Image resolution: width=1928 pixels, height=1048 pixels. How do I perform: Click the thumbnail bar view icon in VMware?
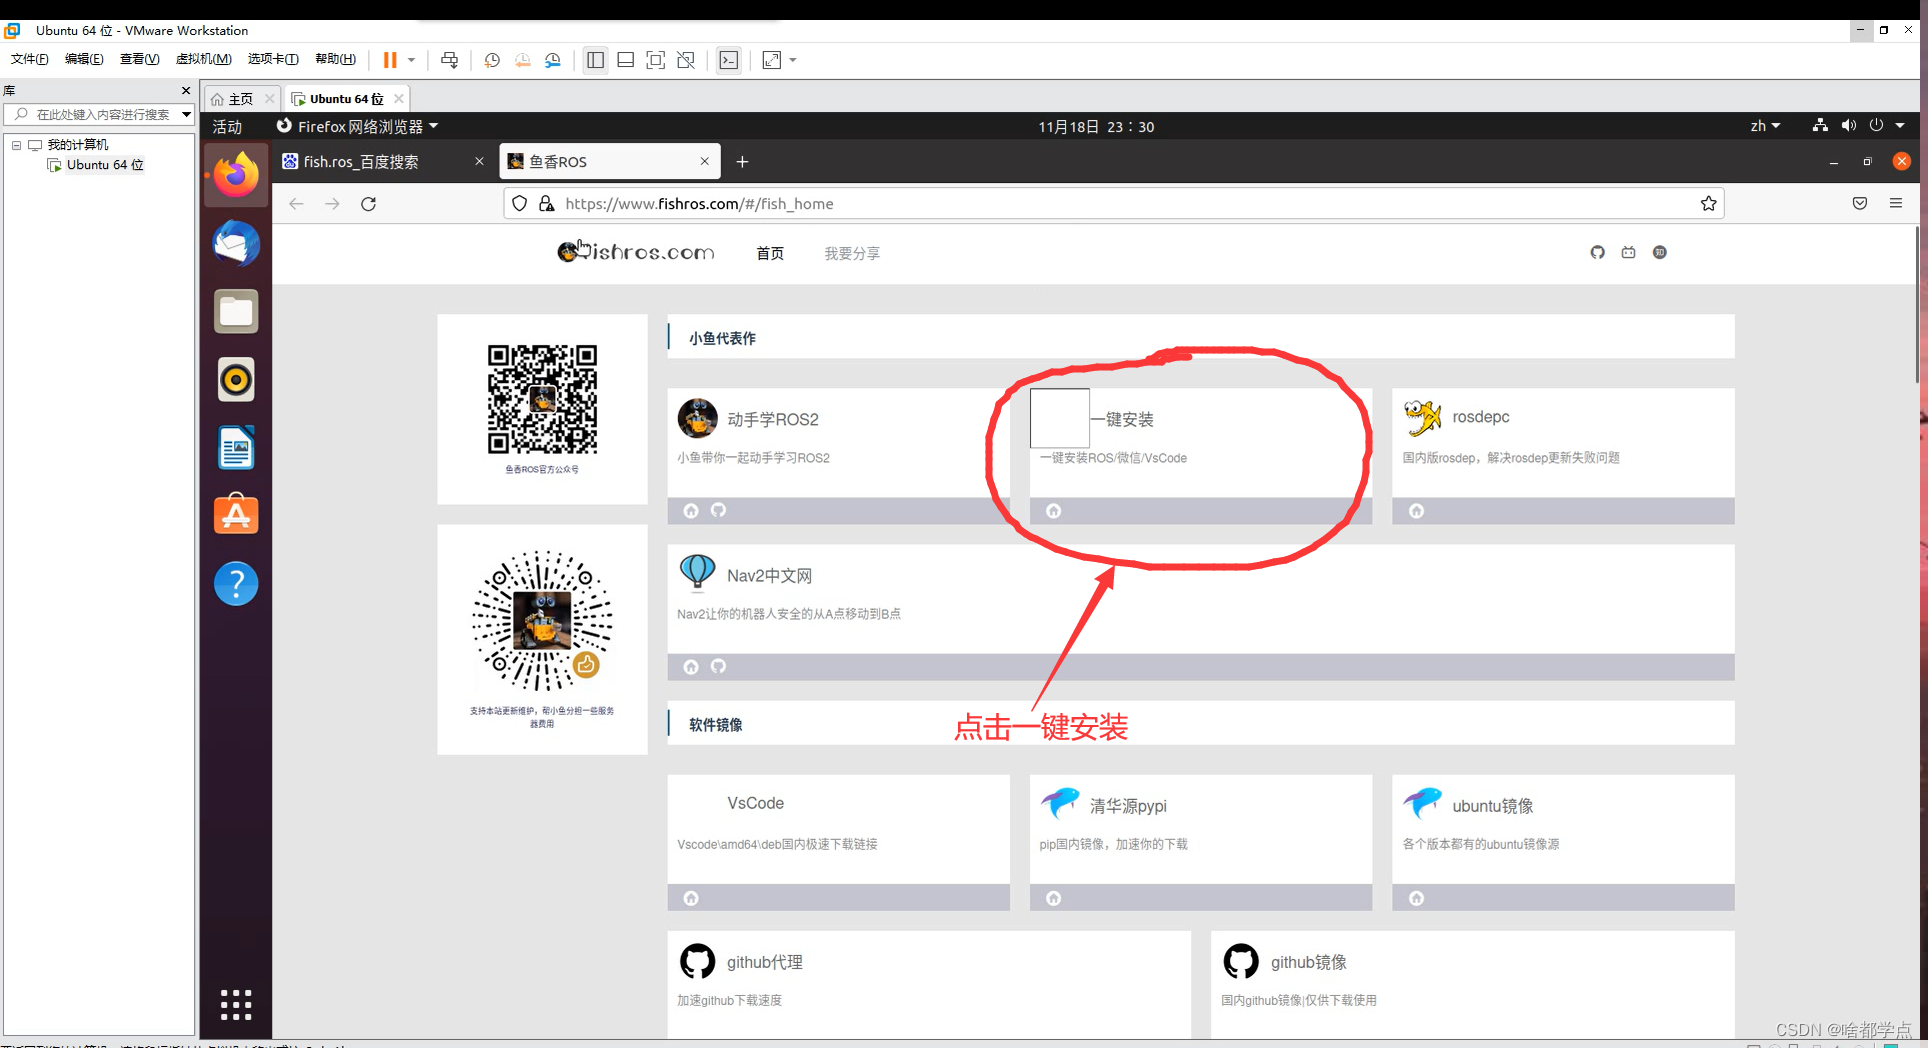(x=625, y=60)
